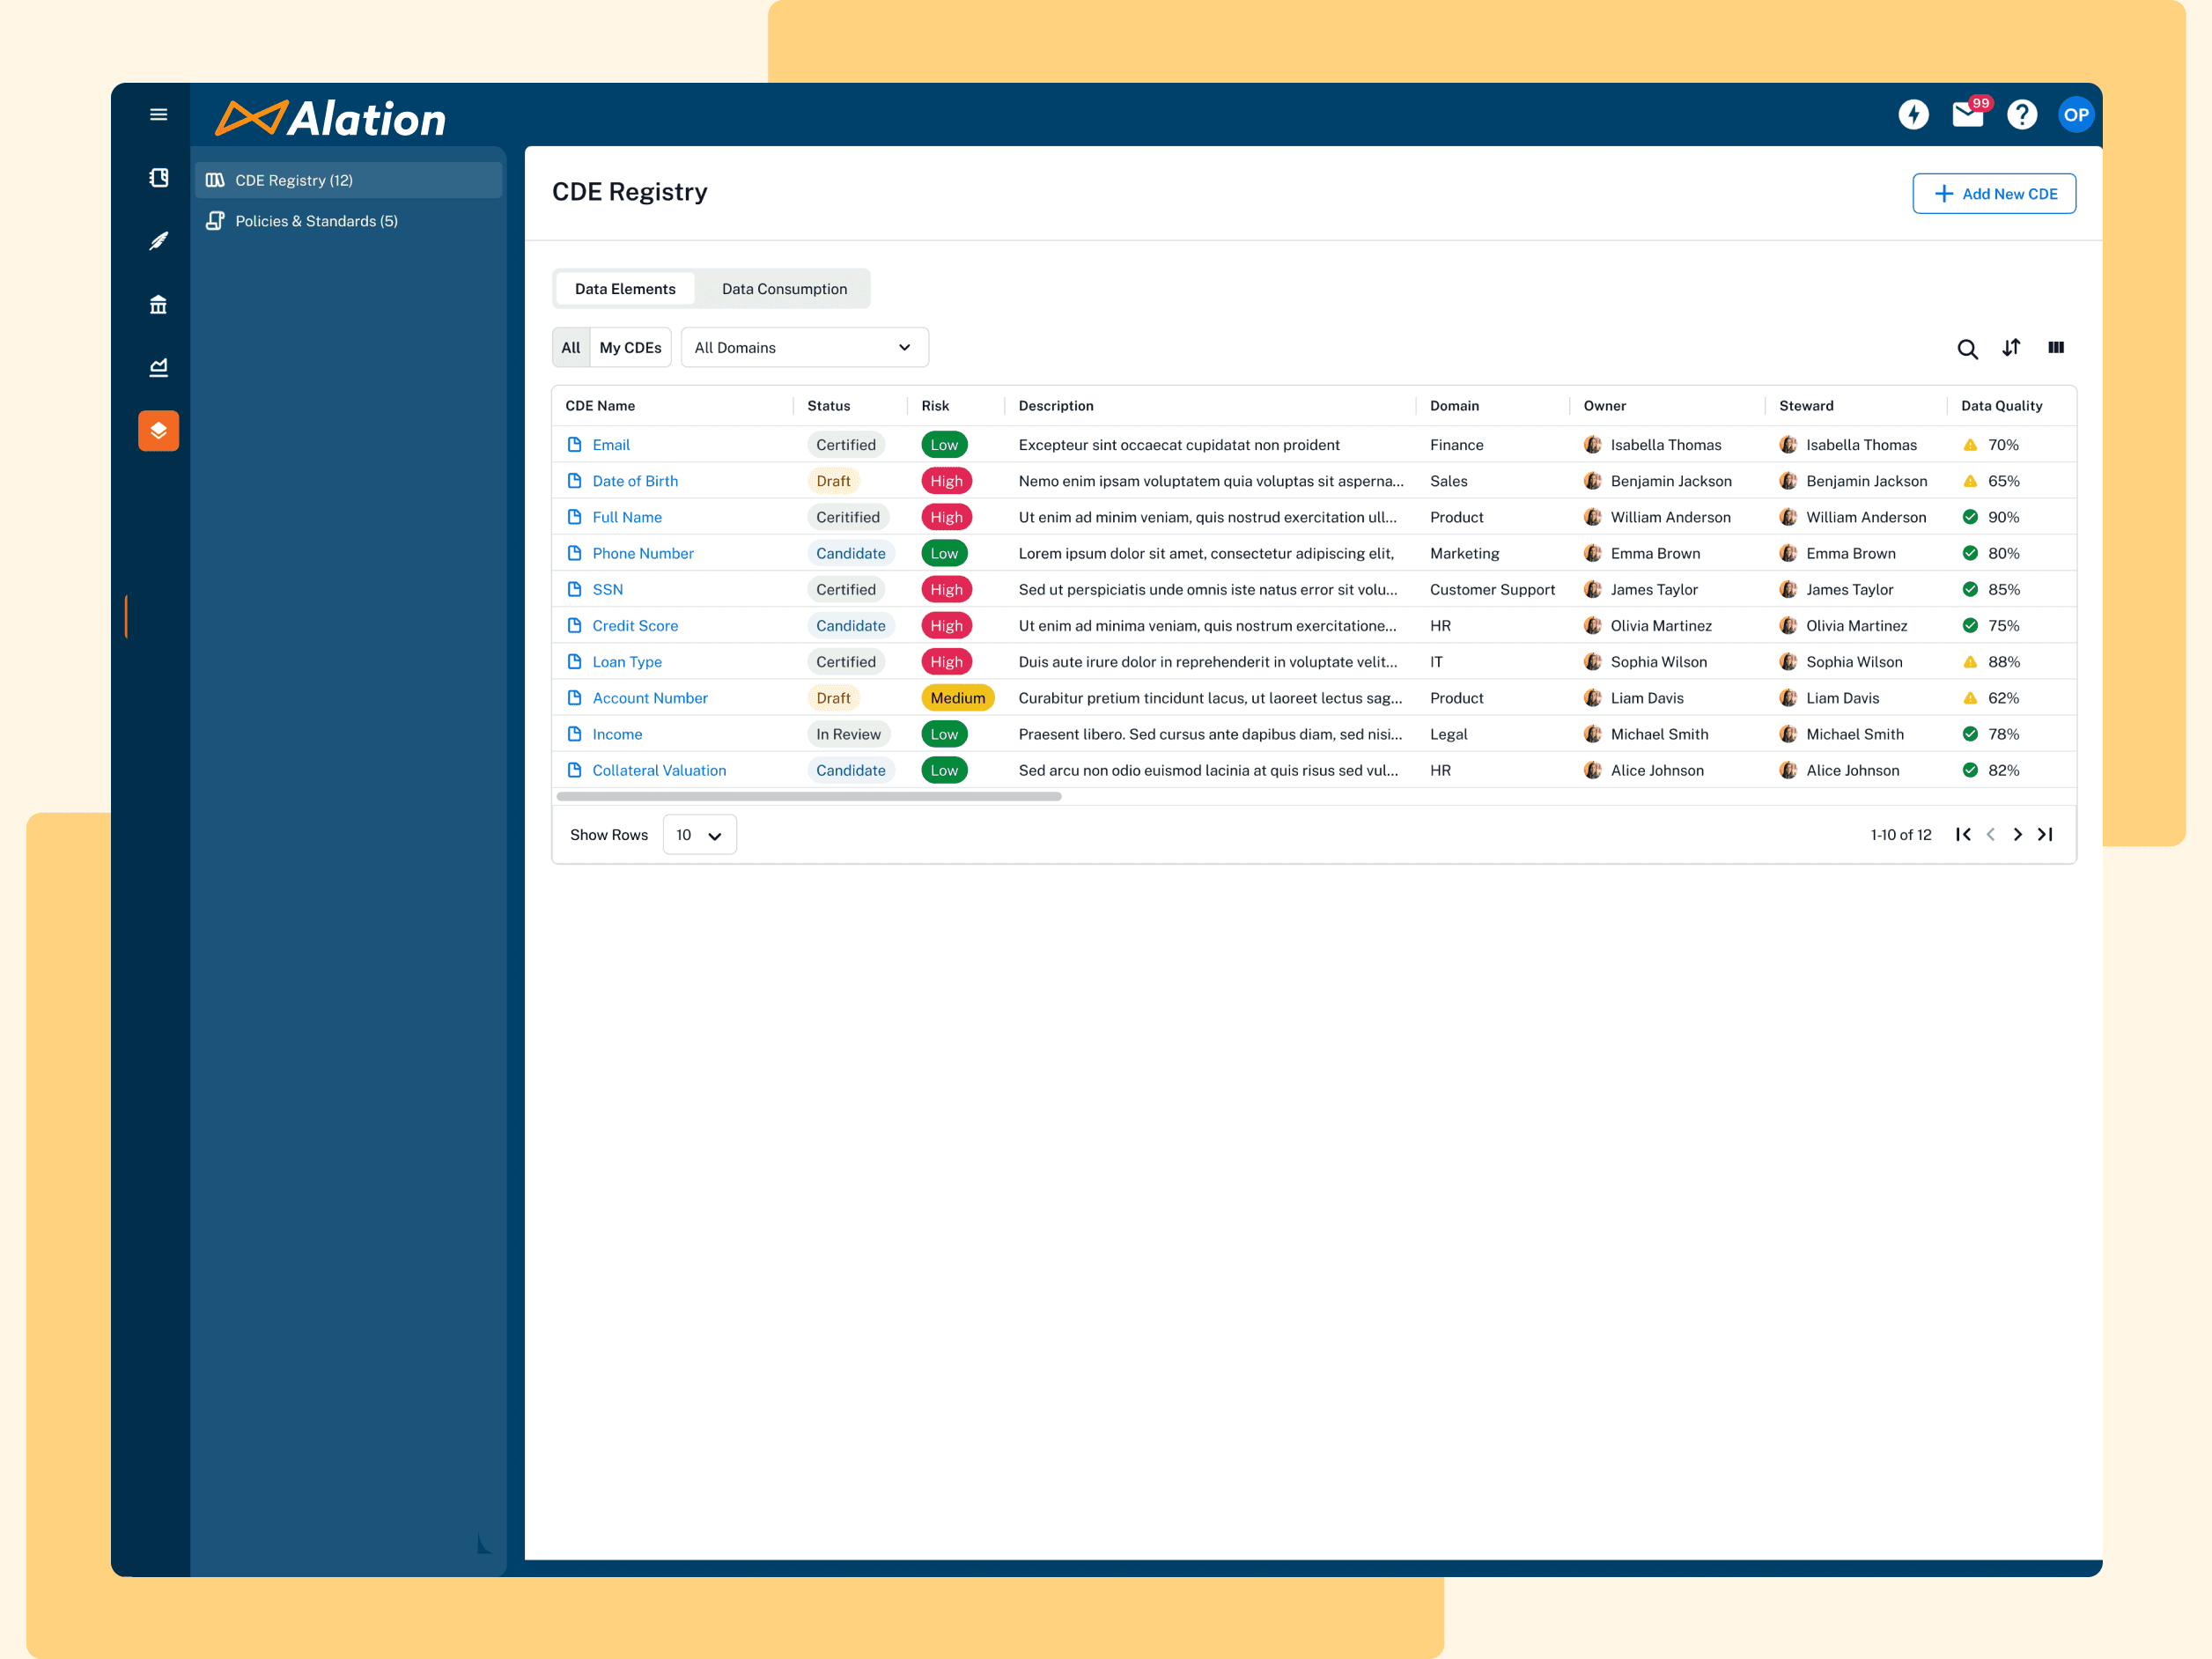Screen dimensions: 2212x1659
Task: Open the sort options icon
Action: 2012,348
